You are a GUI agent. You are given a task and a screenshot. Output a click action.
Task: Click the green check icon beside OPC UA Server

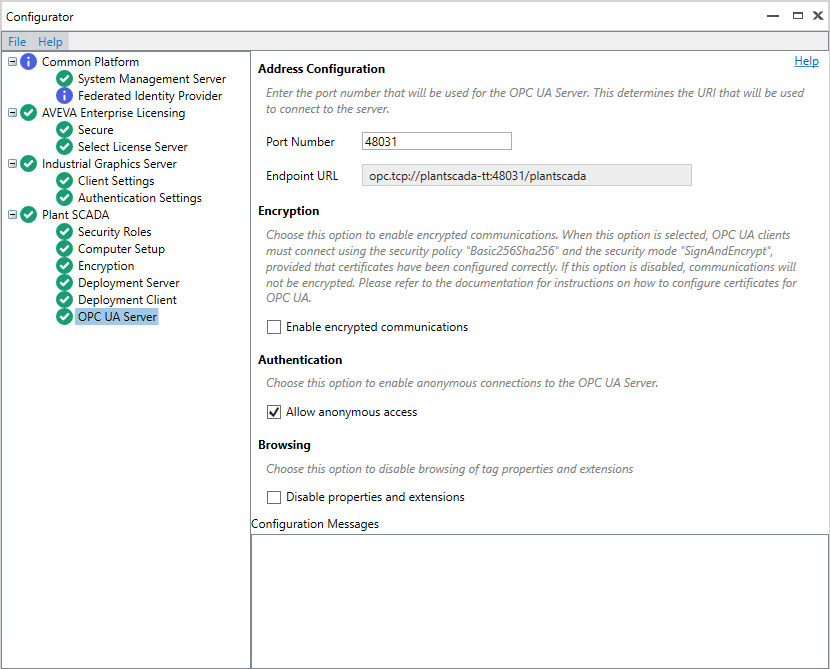[x=65, y=317]
